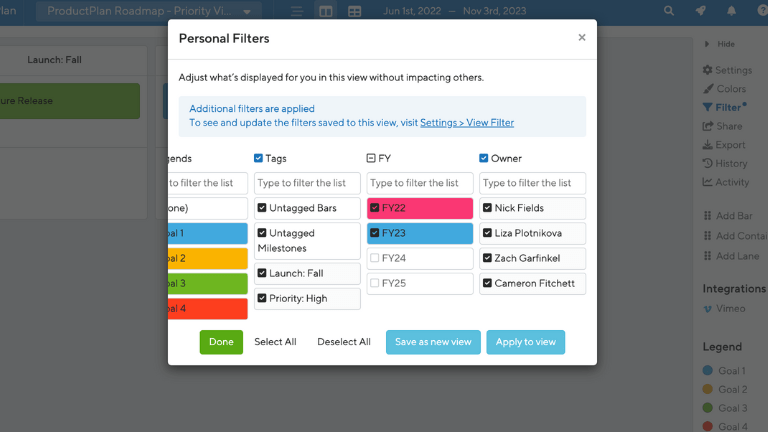Open Colors brush option in the sidebar
768x432 pixels.
[x=724, y=89]
